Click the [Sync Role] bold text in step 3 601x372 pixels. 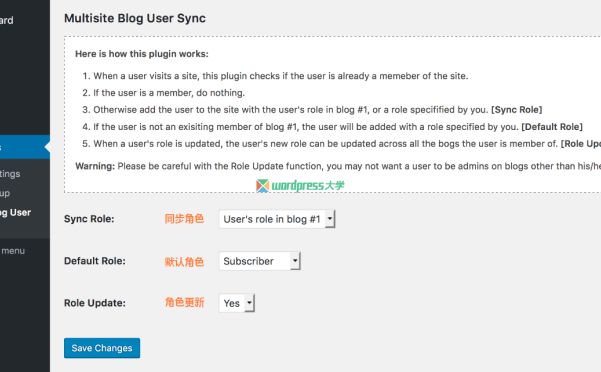pos(517,110)
